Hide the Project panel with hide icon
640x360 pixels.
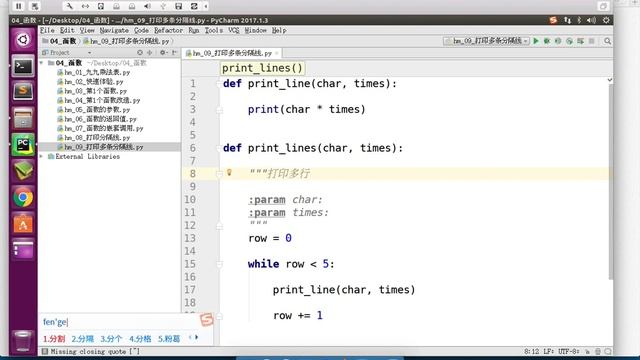[174, 53]
